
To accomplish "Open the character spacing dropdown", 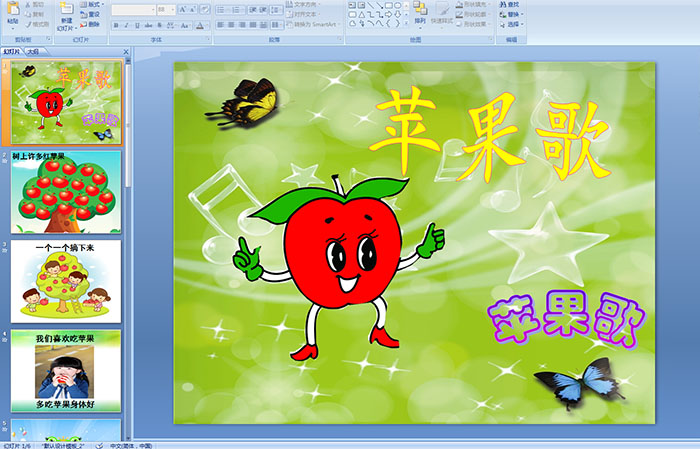I will click(x=171, y=25).
